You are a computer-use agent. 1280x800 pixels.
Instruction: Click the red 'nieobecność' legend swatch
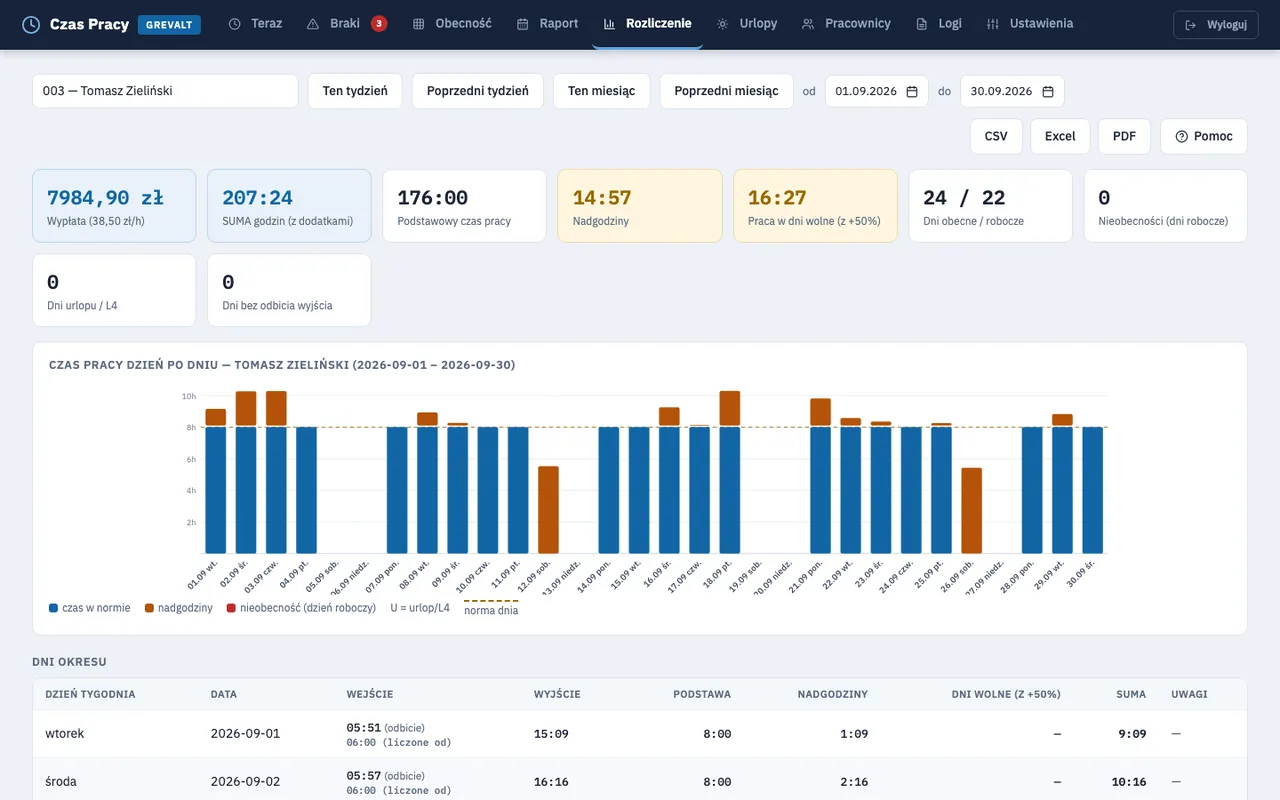[x=231, y=608]
